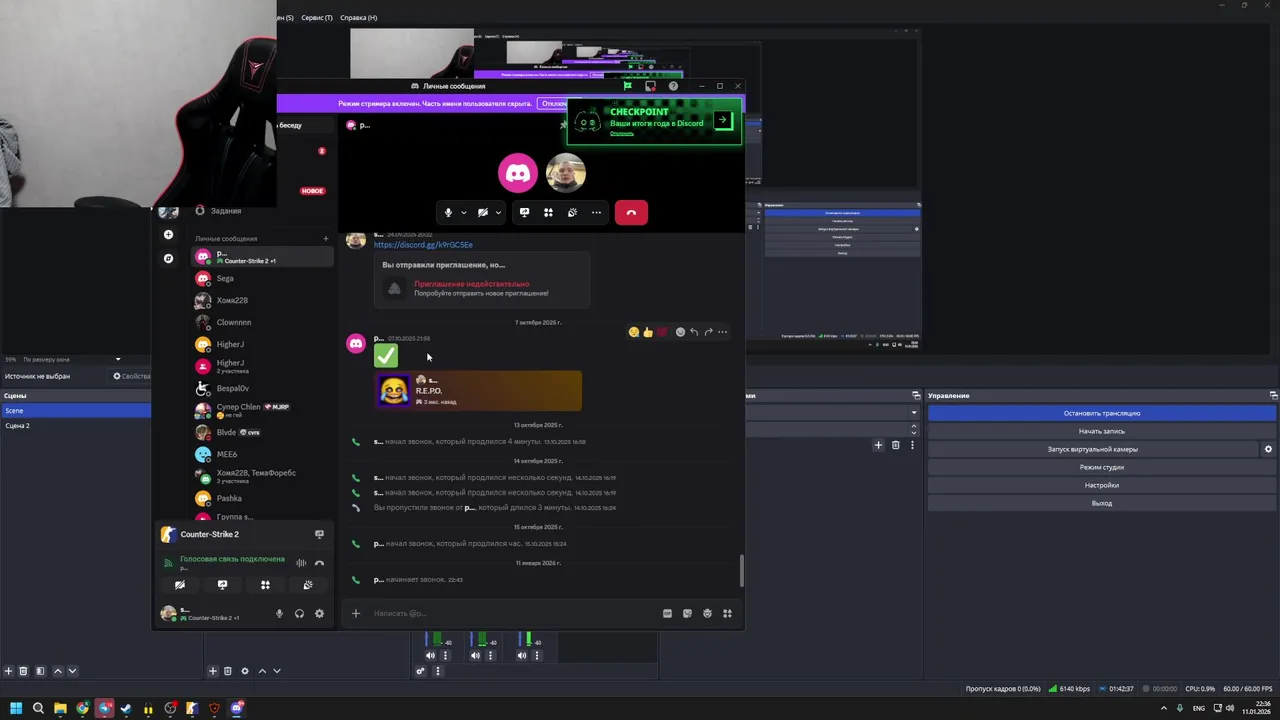Open sticker picker in message box

687,613
